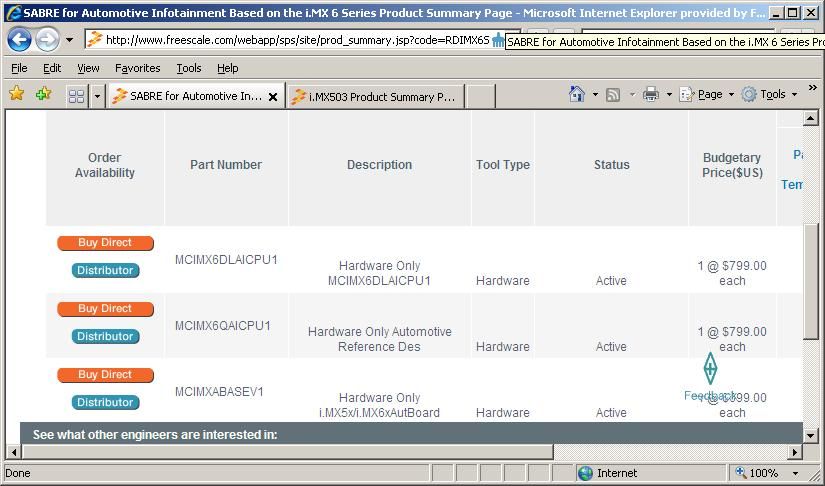825x486 pixels.
Task: Click vertical scrollbar up arrow
Action: coord(810,118)
